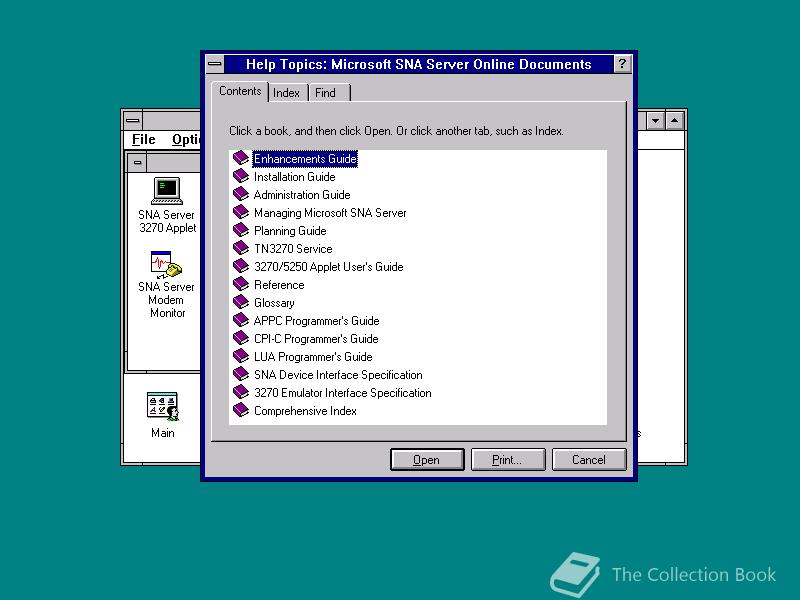Click the Comprehensive Index book icon
This screenshot has width=800, height=600.
(241, 410)
